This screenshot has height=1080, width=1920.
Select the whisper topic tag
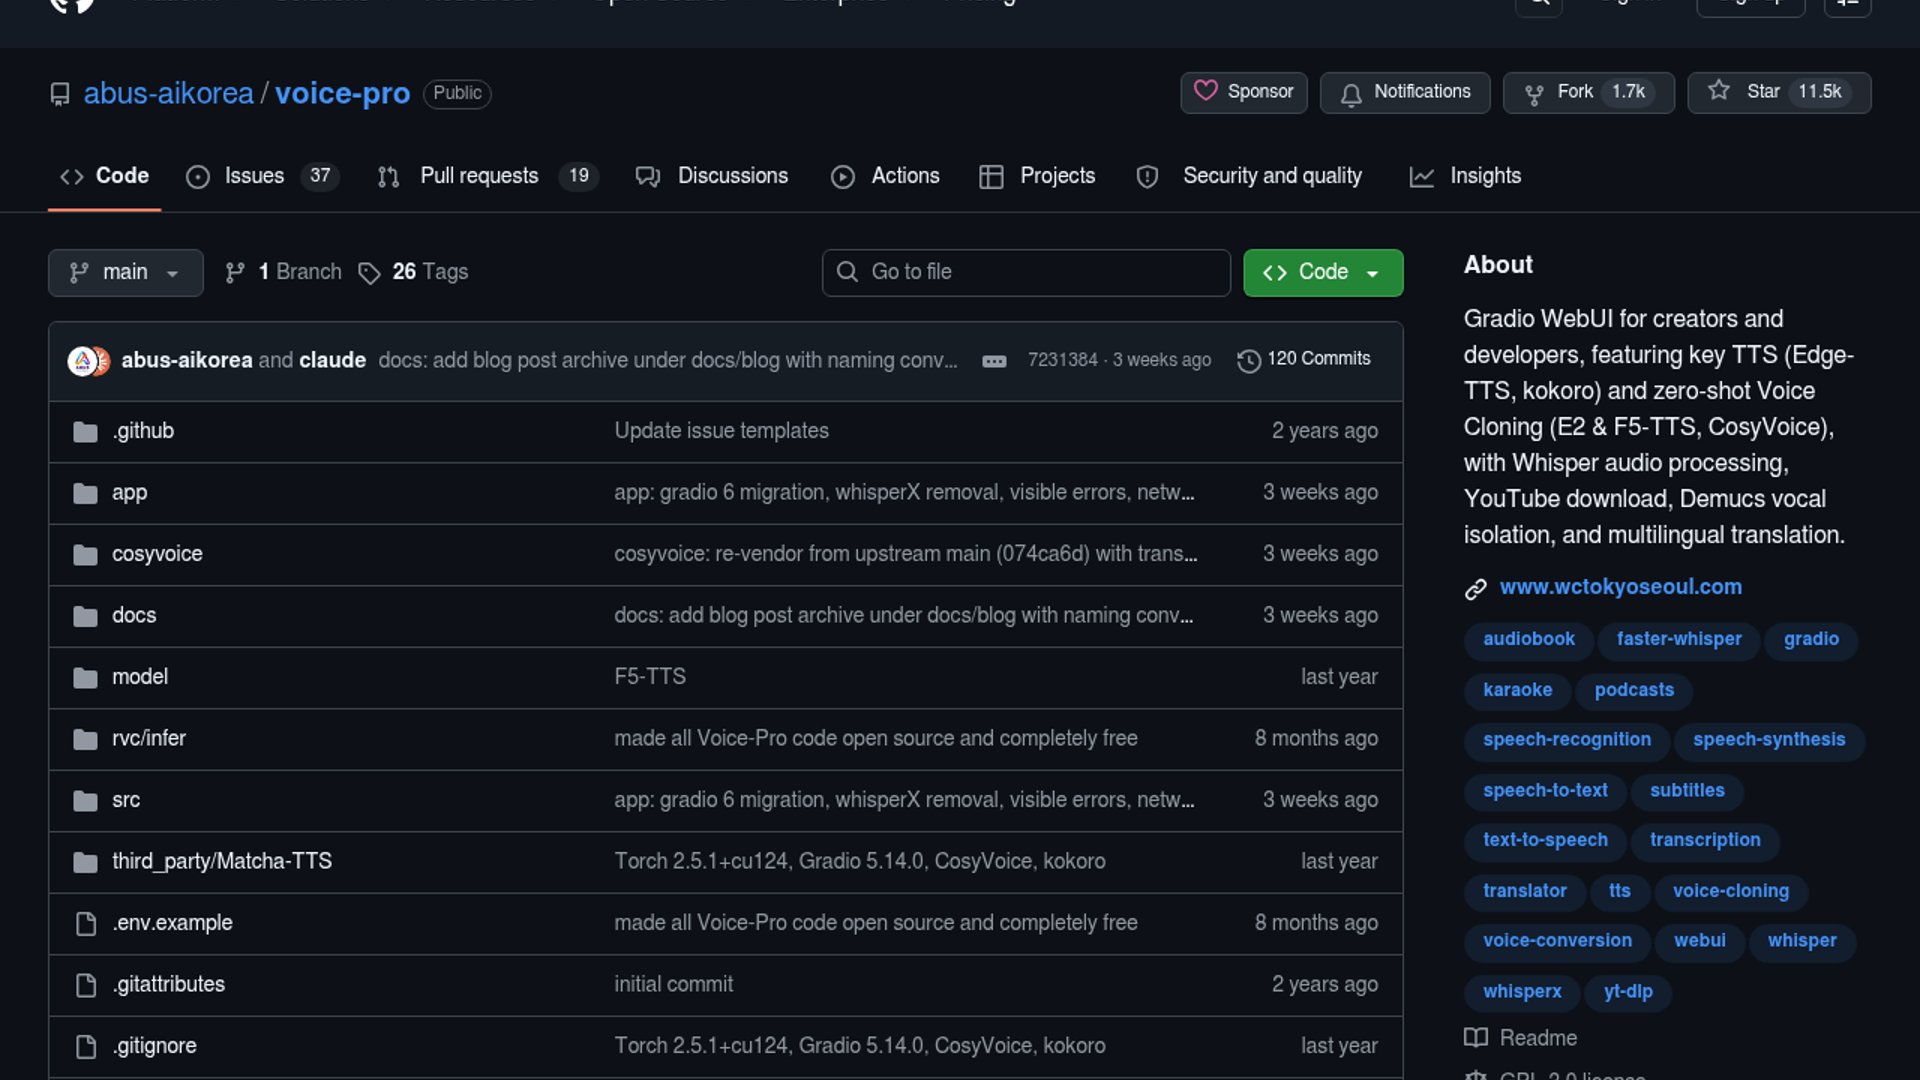coord(1801,942)
